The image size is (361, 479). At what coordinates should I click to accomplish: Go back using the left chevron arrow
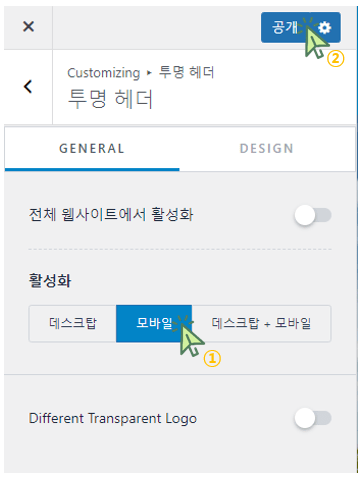28,87
